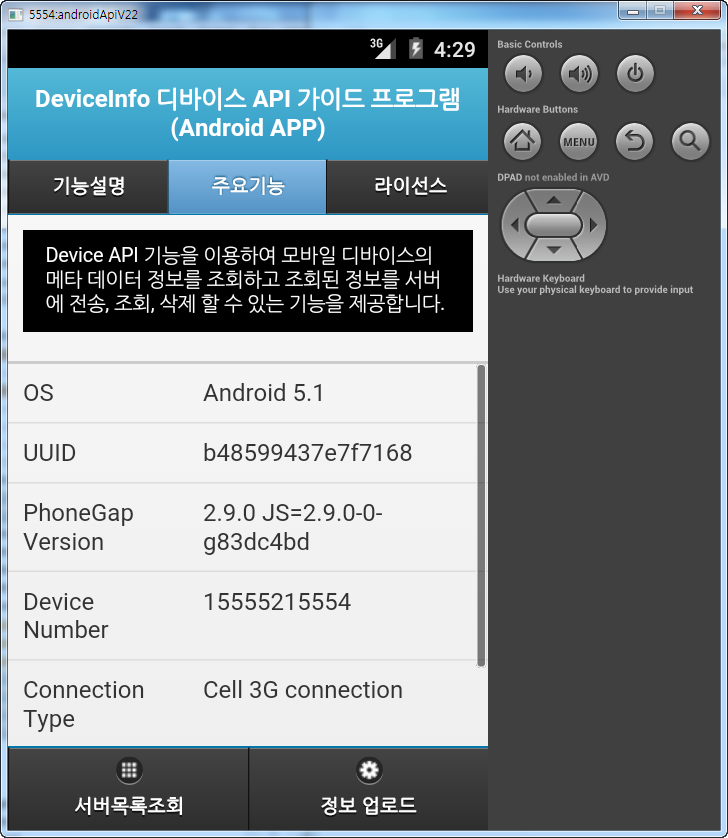The height and width of the screenshot is (838, 728).
Task: Select the 주요기능 tab
Action: click(x=247, y=186)
